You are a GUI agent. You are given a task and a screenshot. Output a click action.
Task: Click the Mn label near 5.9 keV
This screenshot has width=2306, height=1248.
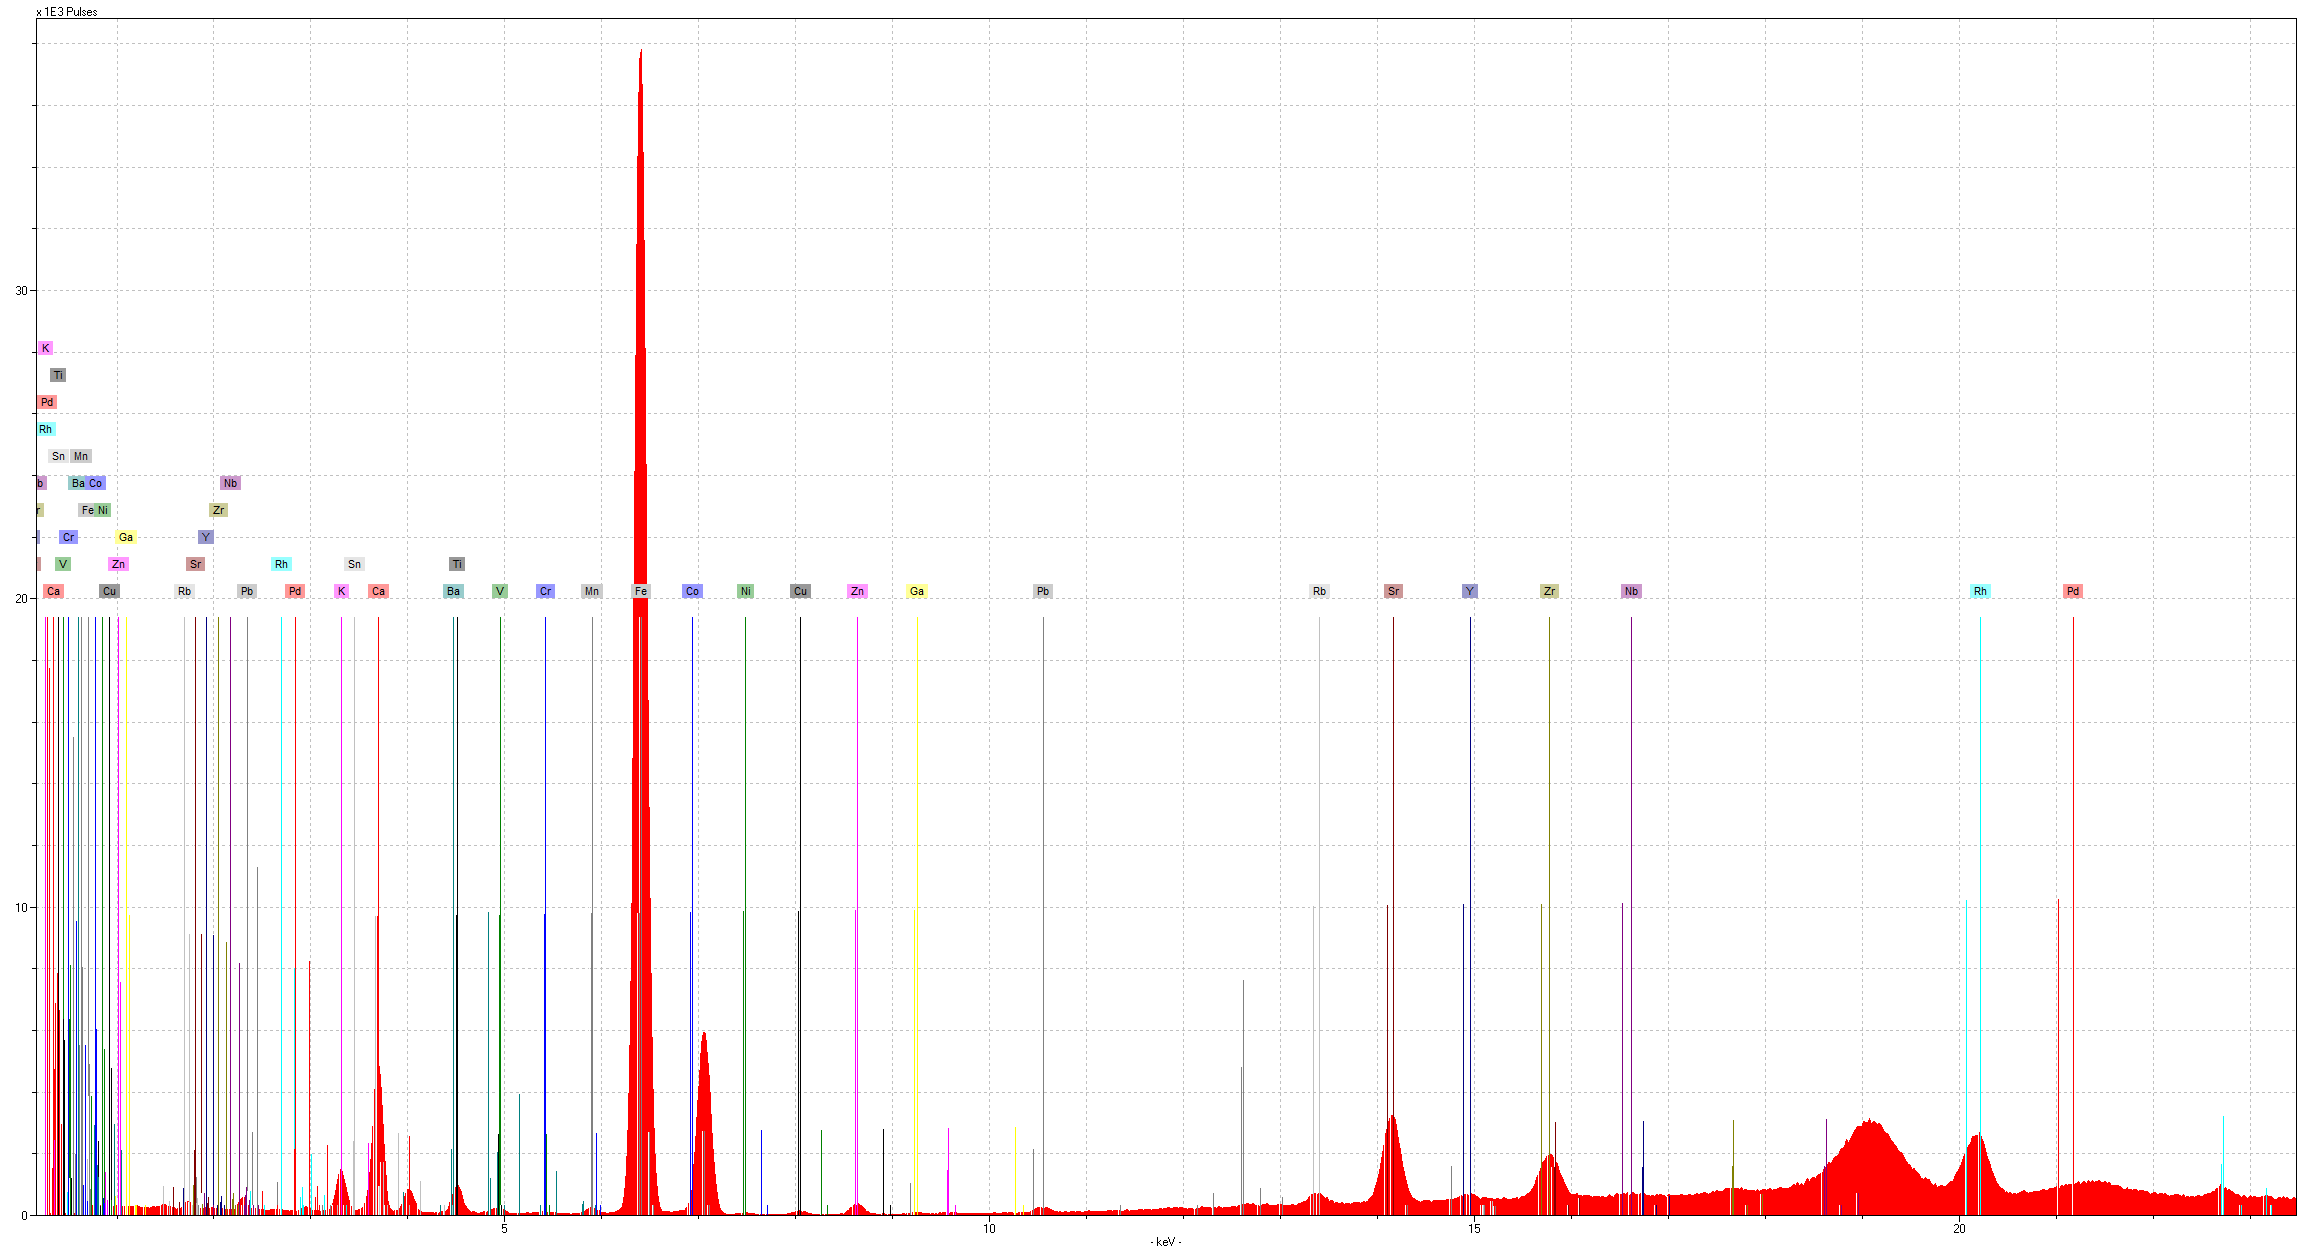click(592, 591)
